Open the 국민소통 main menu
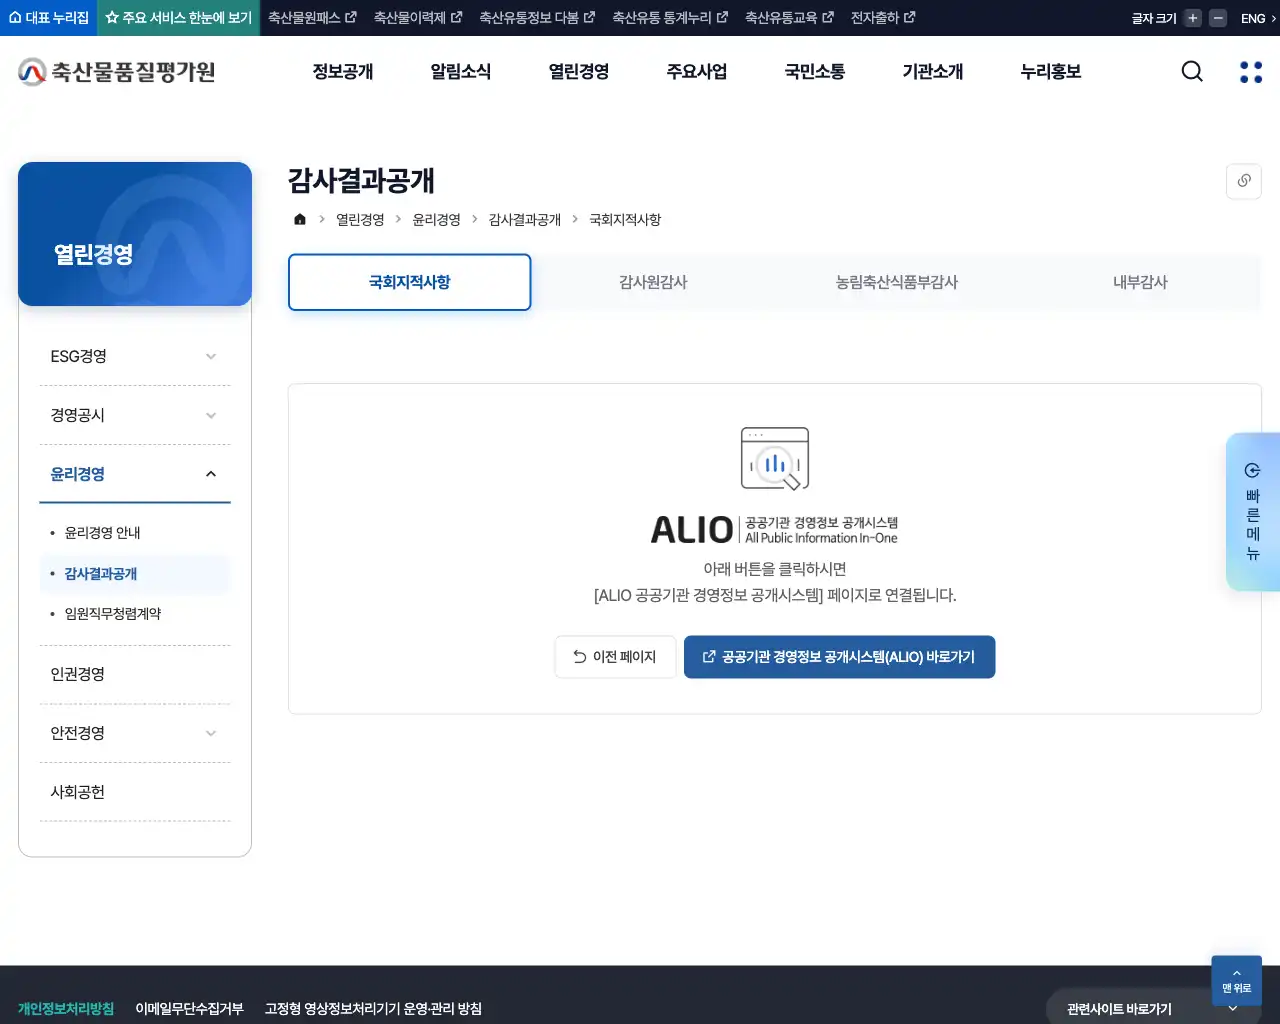This screenshot has height=1024, width=1280. [x=815, y=71]
